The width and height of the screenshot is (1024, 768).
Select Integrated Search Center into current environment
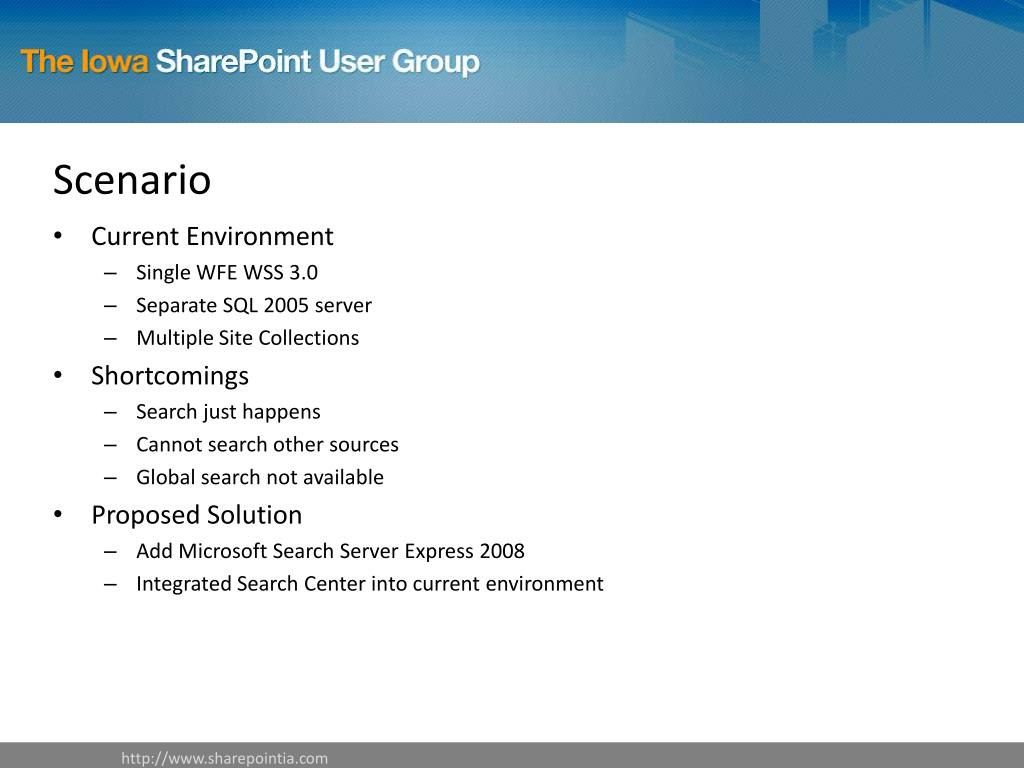point(370,584)
